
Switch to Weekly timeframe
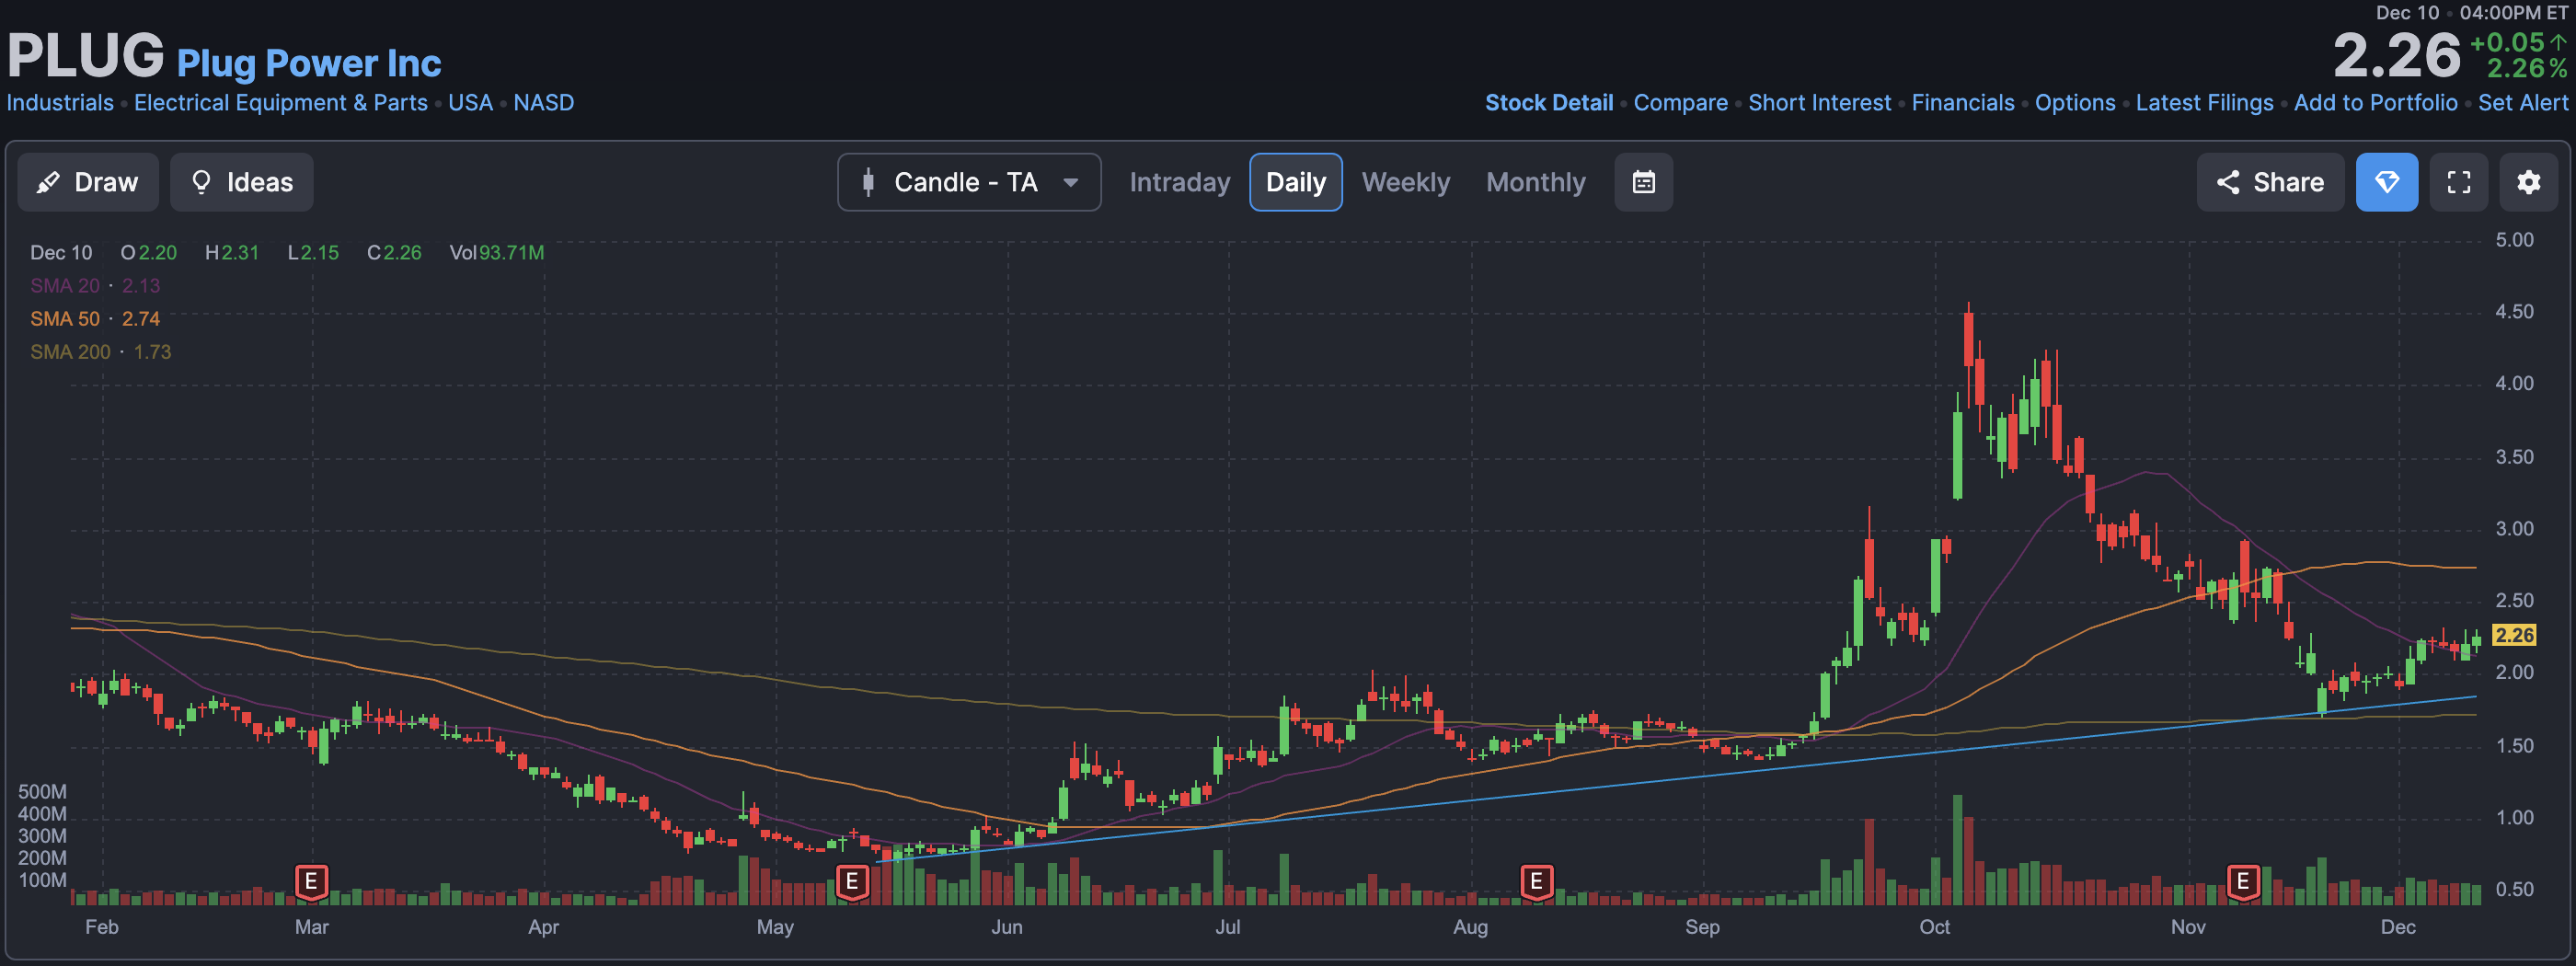[x=1405, y=182]
